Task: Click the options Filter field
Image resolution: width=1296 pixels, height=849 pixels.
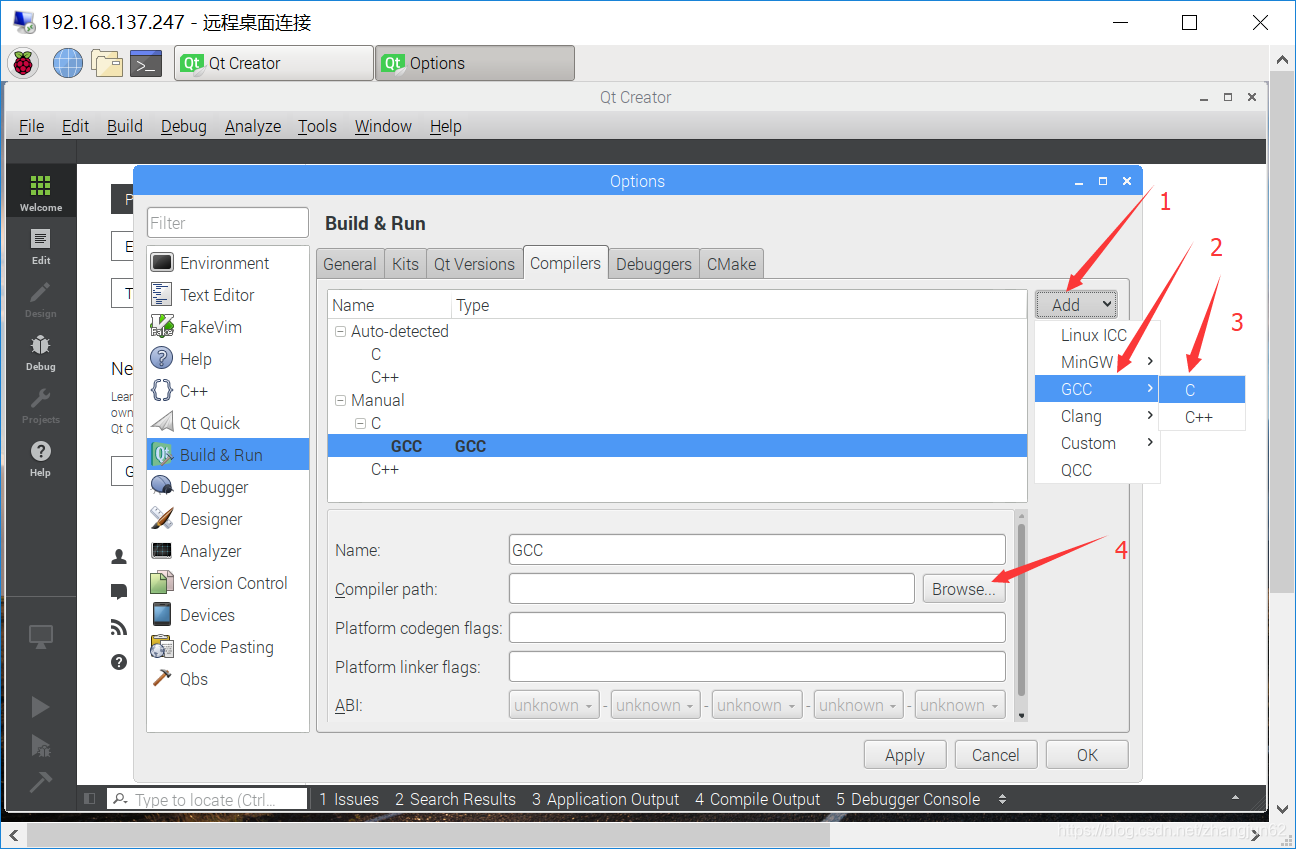Action: pos(228,223)
